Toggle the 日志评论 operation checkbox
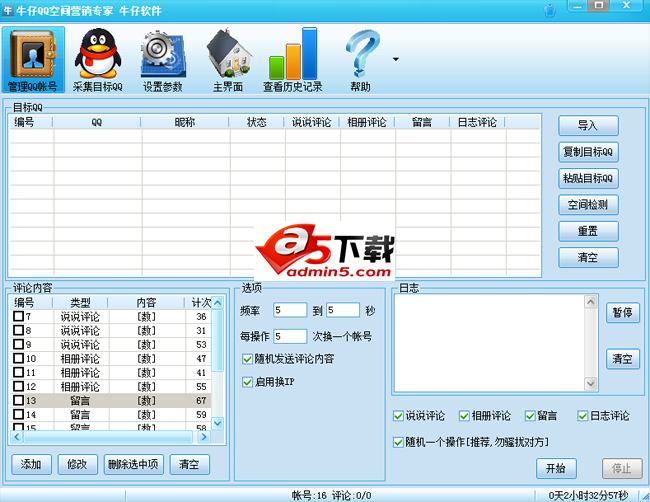This screenshot has width=650, height=502. (x=583, y=416)
